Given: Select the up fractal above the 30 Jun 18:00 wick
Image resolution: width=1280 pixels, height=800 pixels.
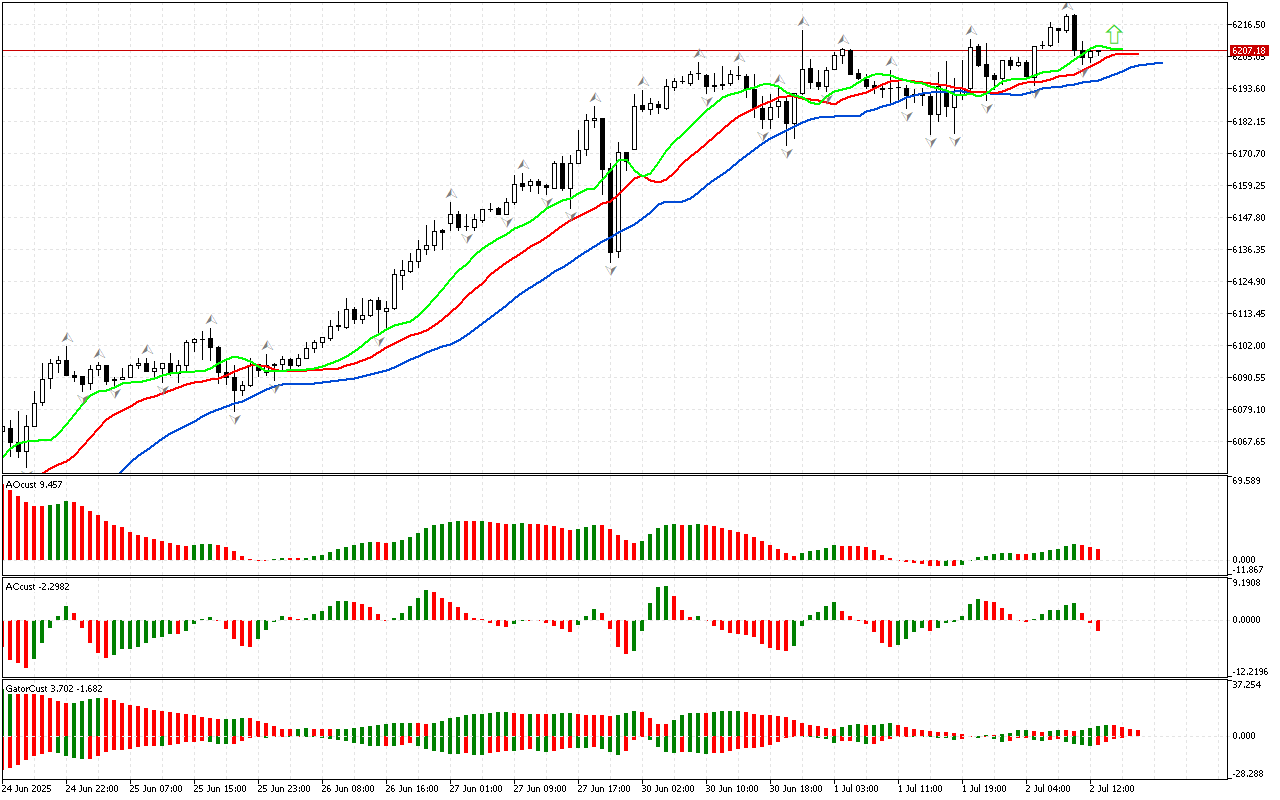Looking at the screenshot, I should [x=802, y=20].
